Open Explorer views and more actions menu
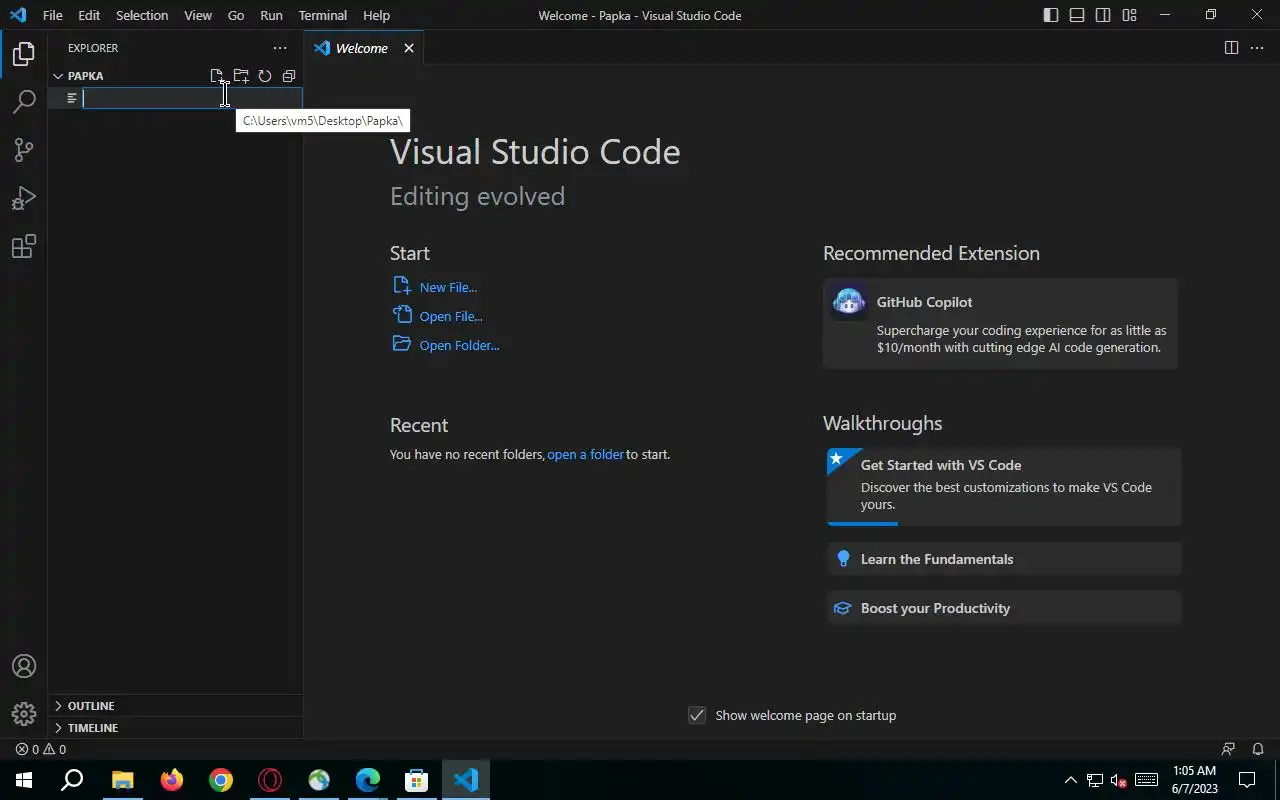The height and width of the screenshot is (800, 1280). coord(280,48)
